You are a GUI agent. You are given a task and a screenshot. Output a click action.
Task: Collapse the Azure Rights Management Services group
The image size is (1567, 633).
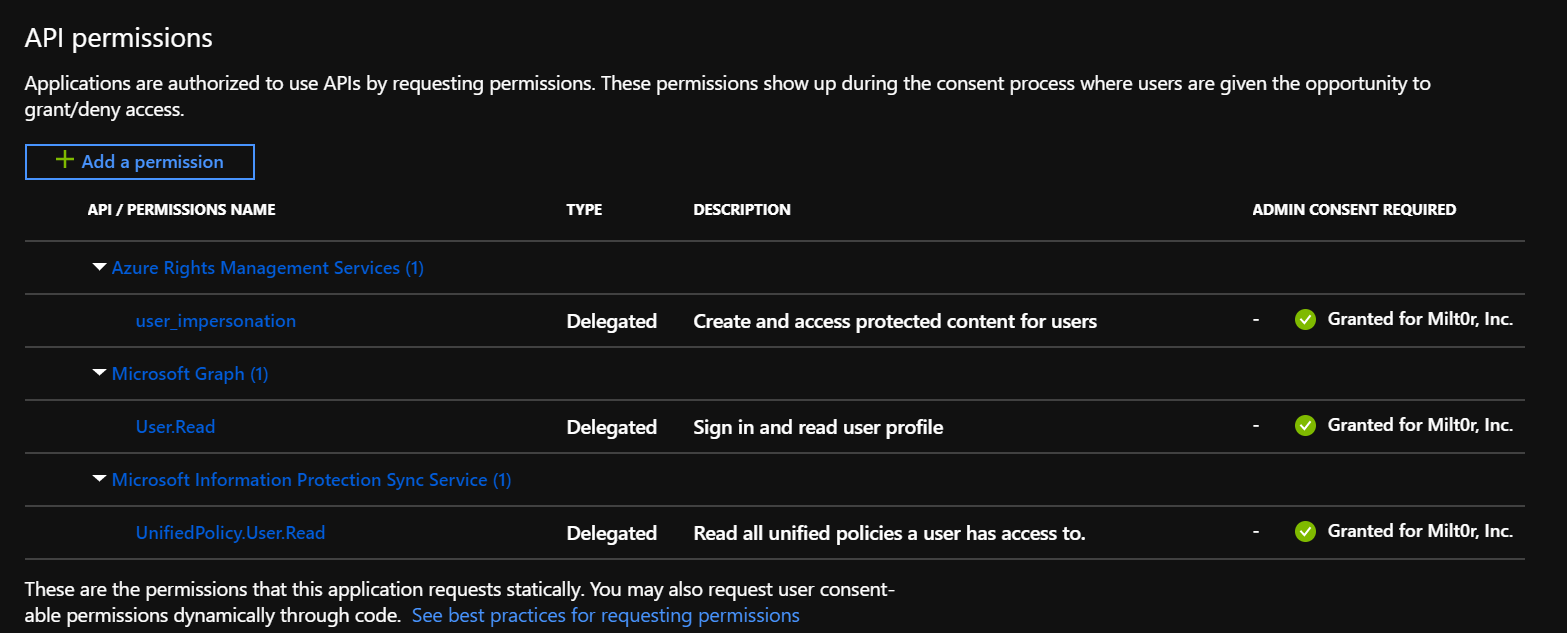tap(98, 267)
